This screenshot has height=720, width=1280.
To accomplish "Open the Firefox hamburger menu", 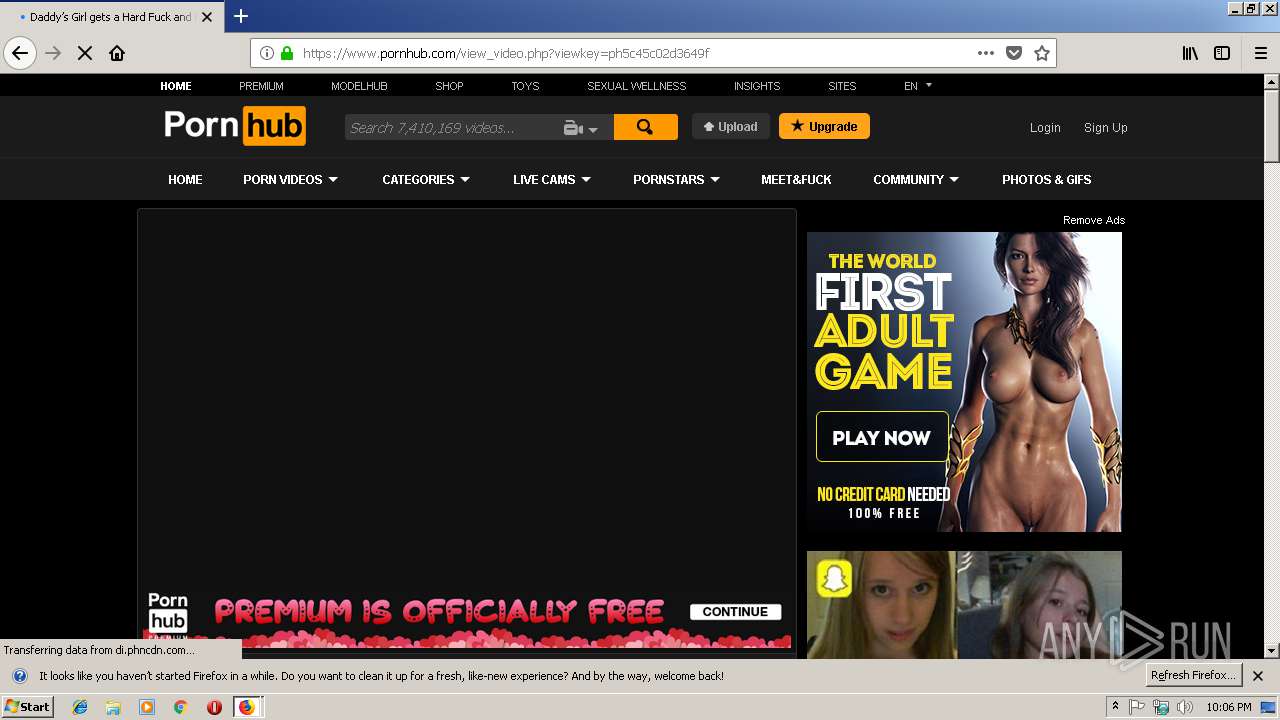I will 1261,53.
